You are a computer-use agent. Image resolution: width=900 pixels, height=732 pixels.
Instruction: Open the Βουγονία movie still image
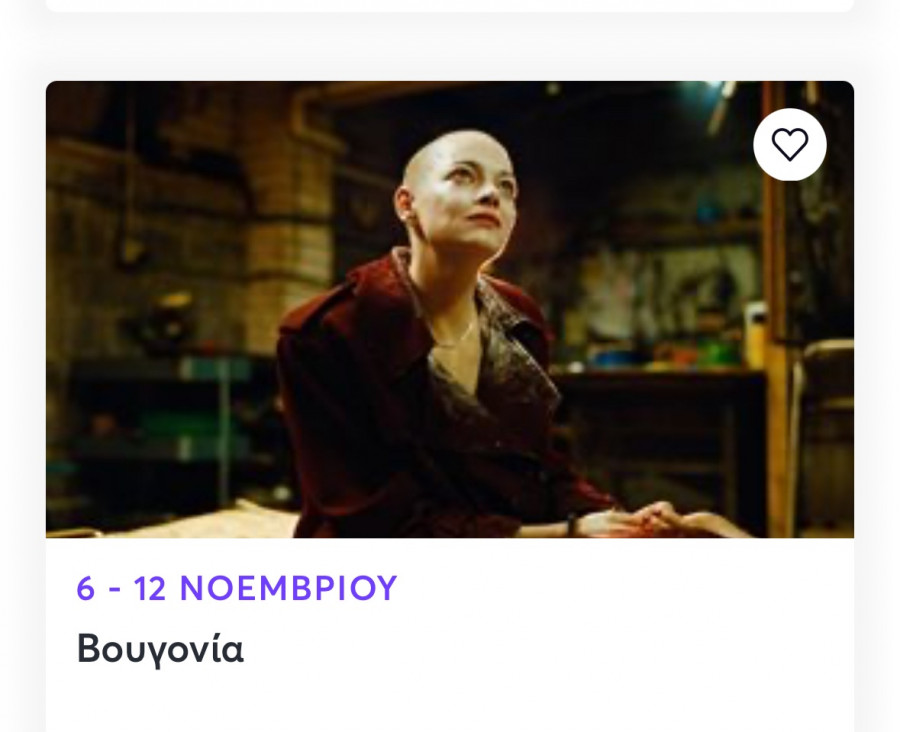(x=450, y=309)
